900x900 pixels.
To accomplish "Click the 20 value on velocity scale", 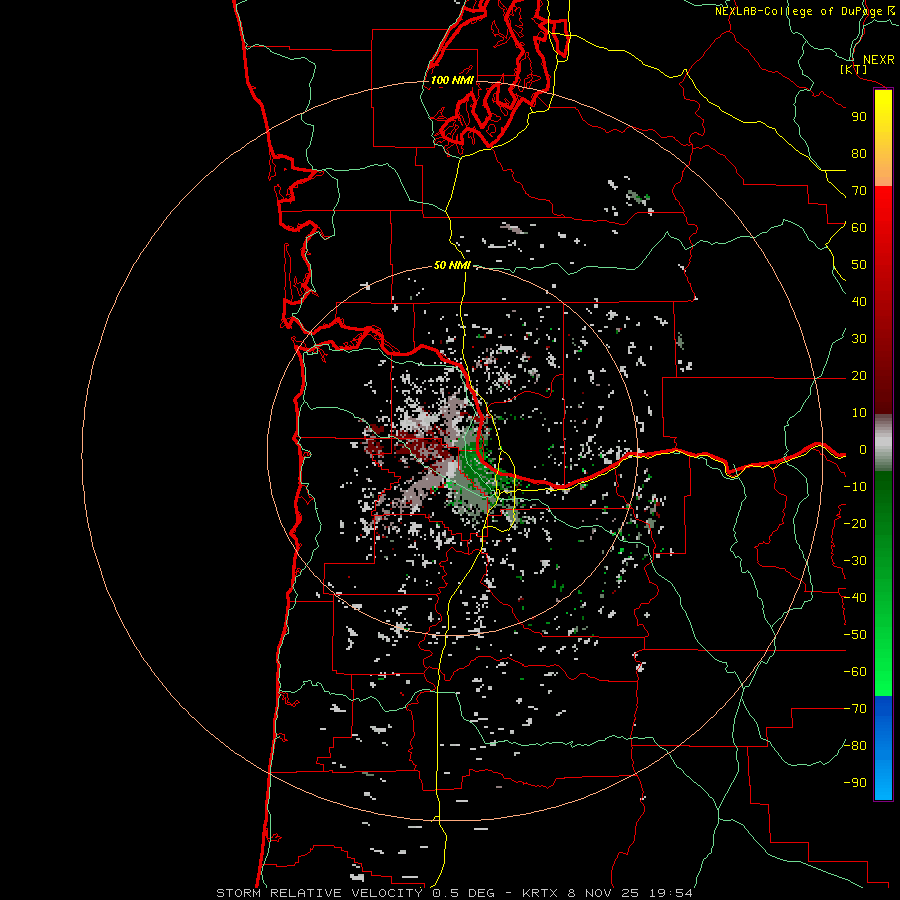I will pos(859,376).
